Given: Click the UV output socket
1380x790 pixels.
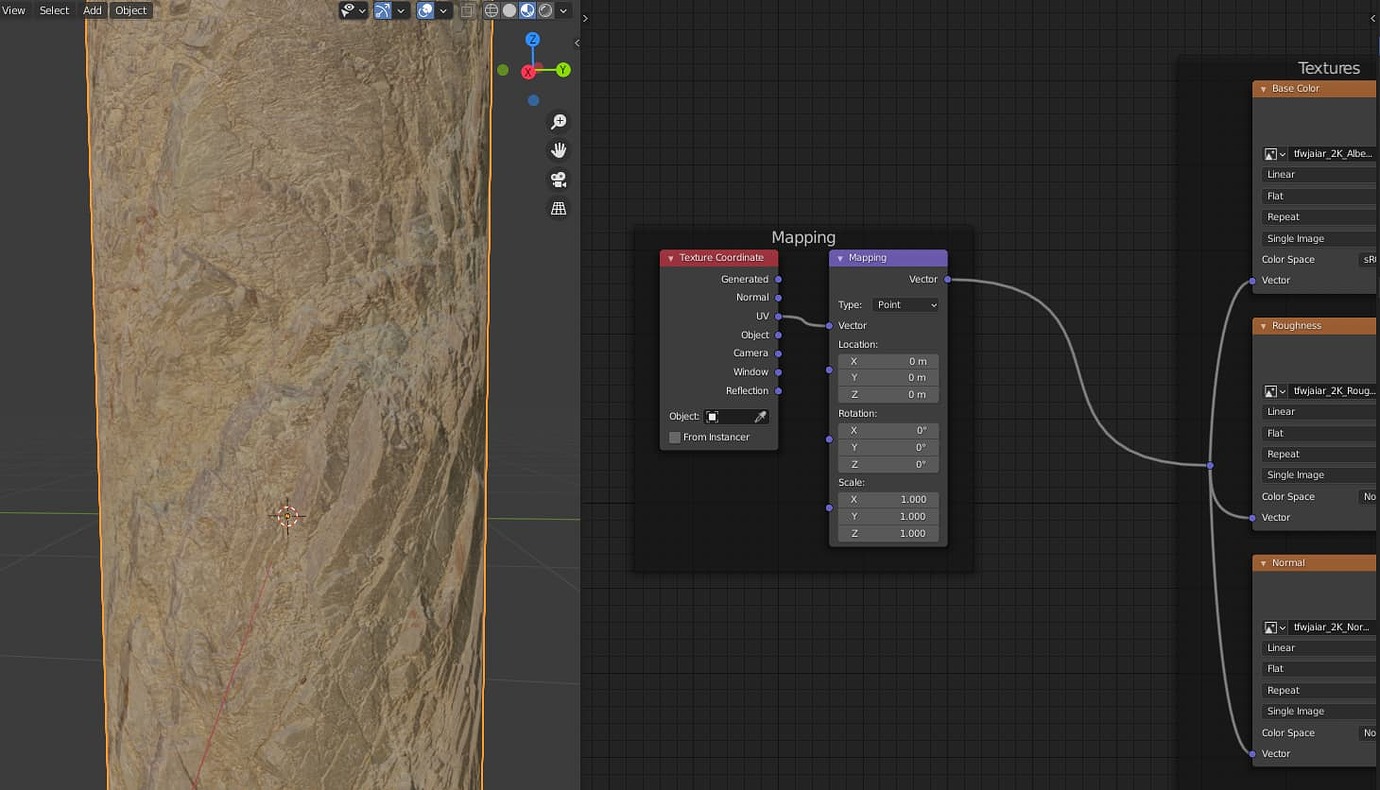Looking at the screenshot, I should pyautogui.click(x=778, y=316).
